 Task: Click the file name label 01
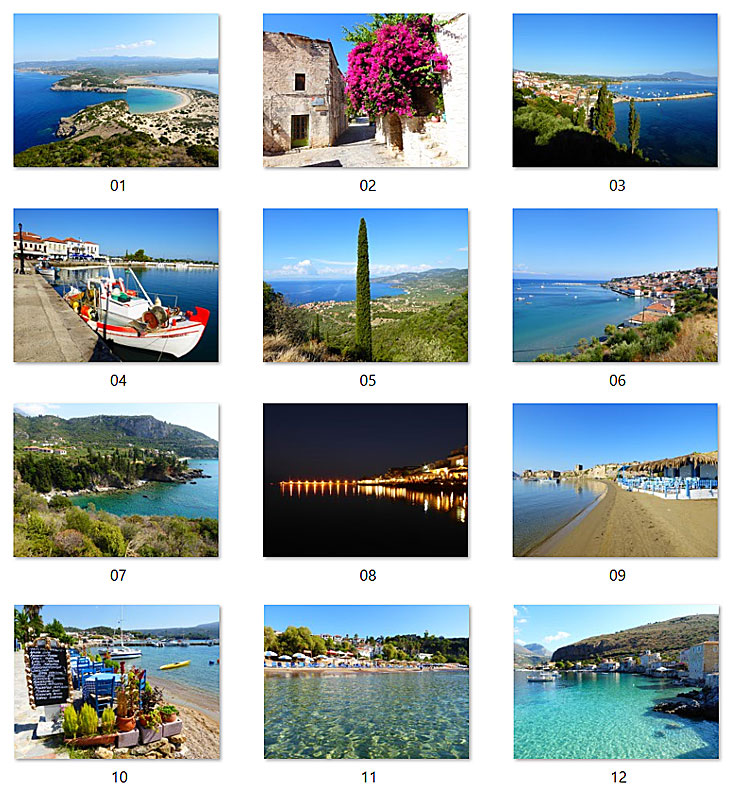[118, 186]
